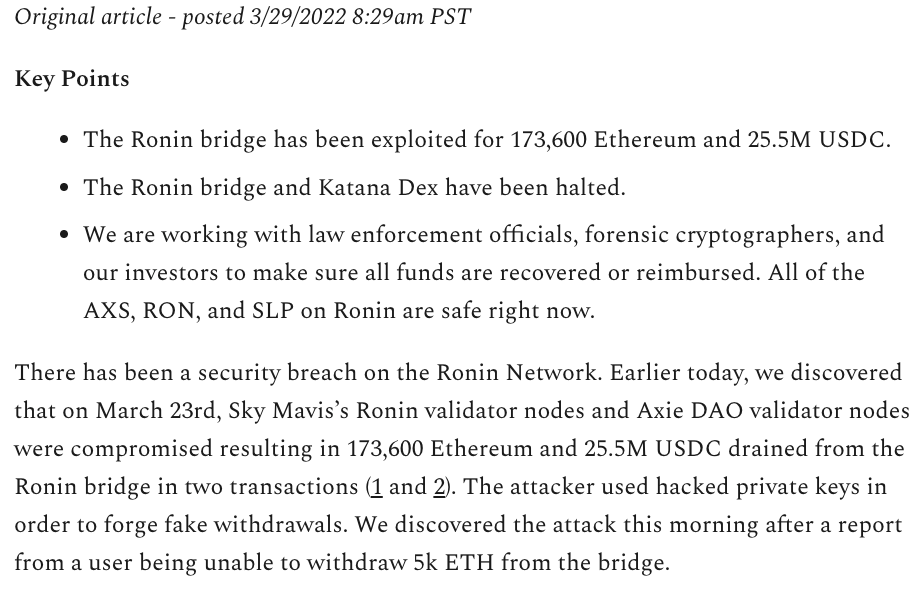Click the bullet marker before the Katana Dex line

pyautogui.click(x=65, y=188)
